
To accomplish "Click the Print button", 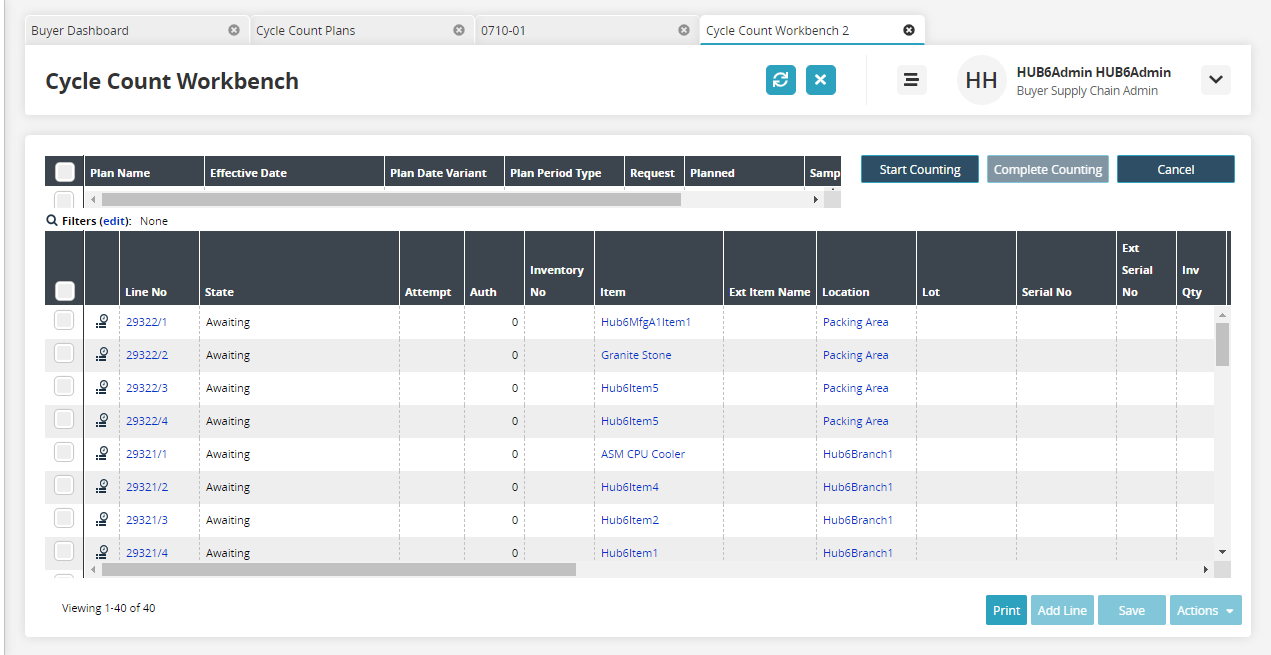I will (1006, 610).
